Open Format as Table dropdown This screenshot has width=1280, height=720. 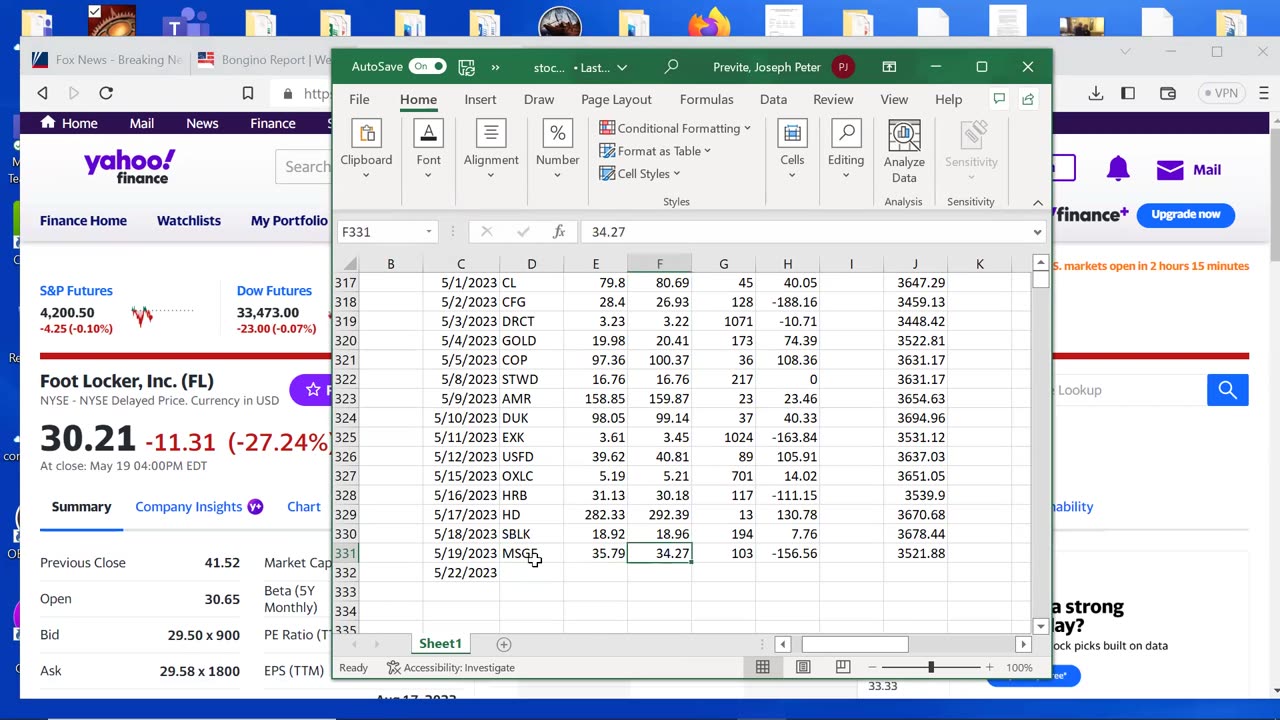pos(655,151)
